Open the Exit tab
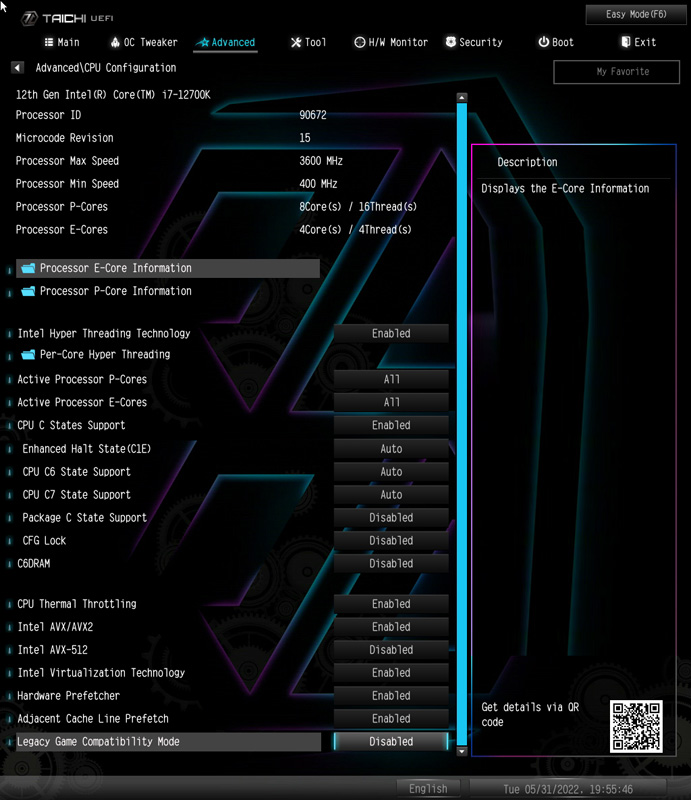The width and height of the screenshot is (691, 800). click(639, 42)
